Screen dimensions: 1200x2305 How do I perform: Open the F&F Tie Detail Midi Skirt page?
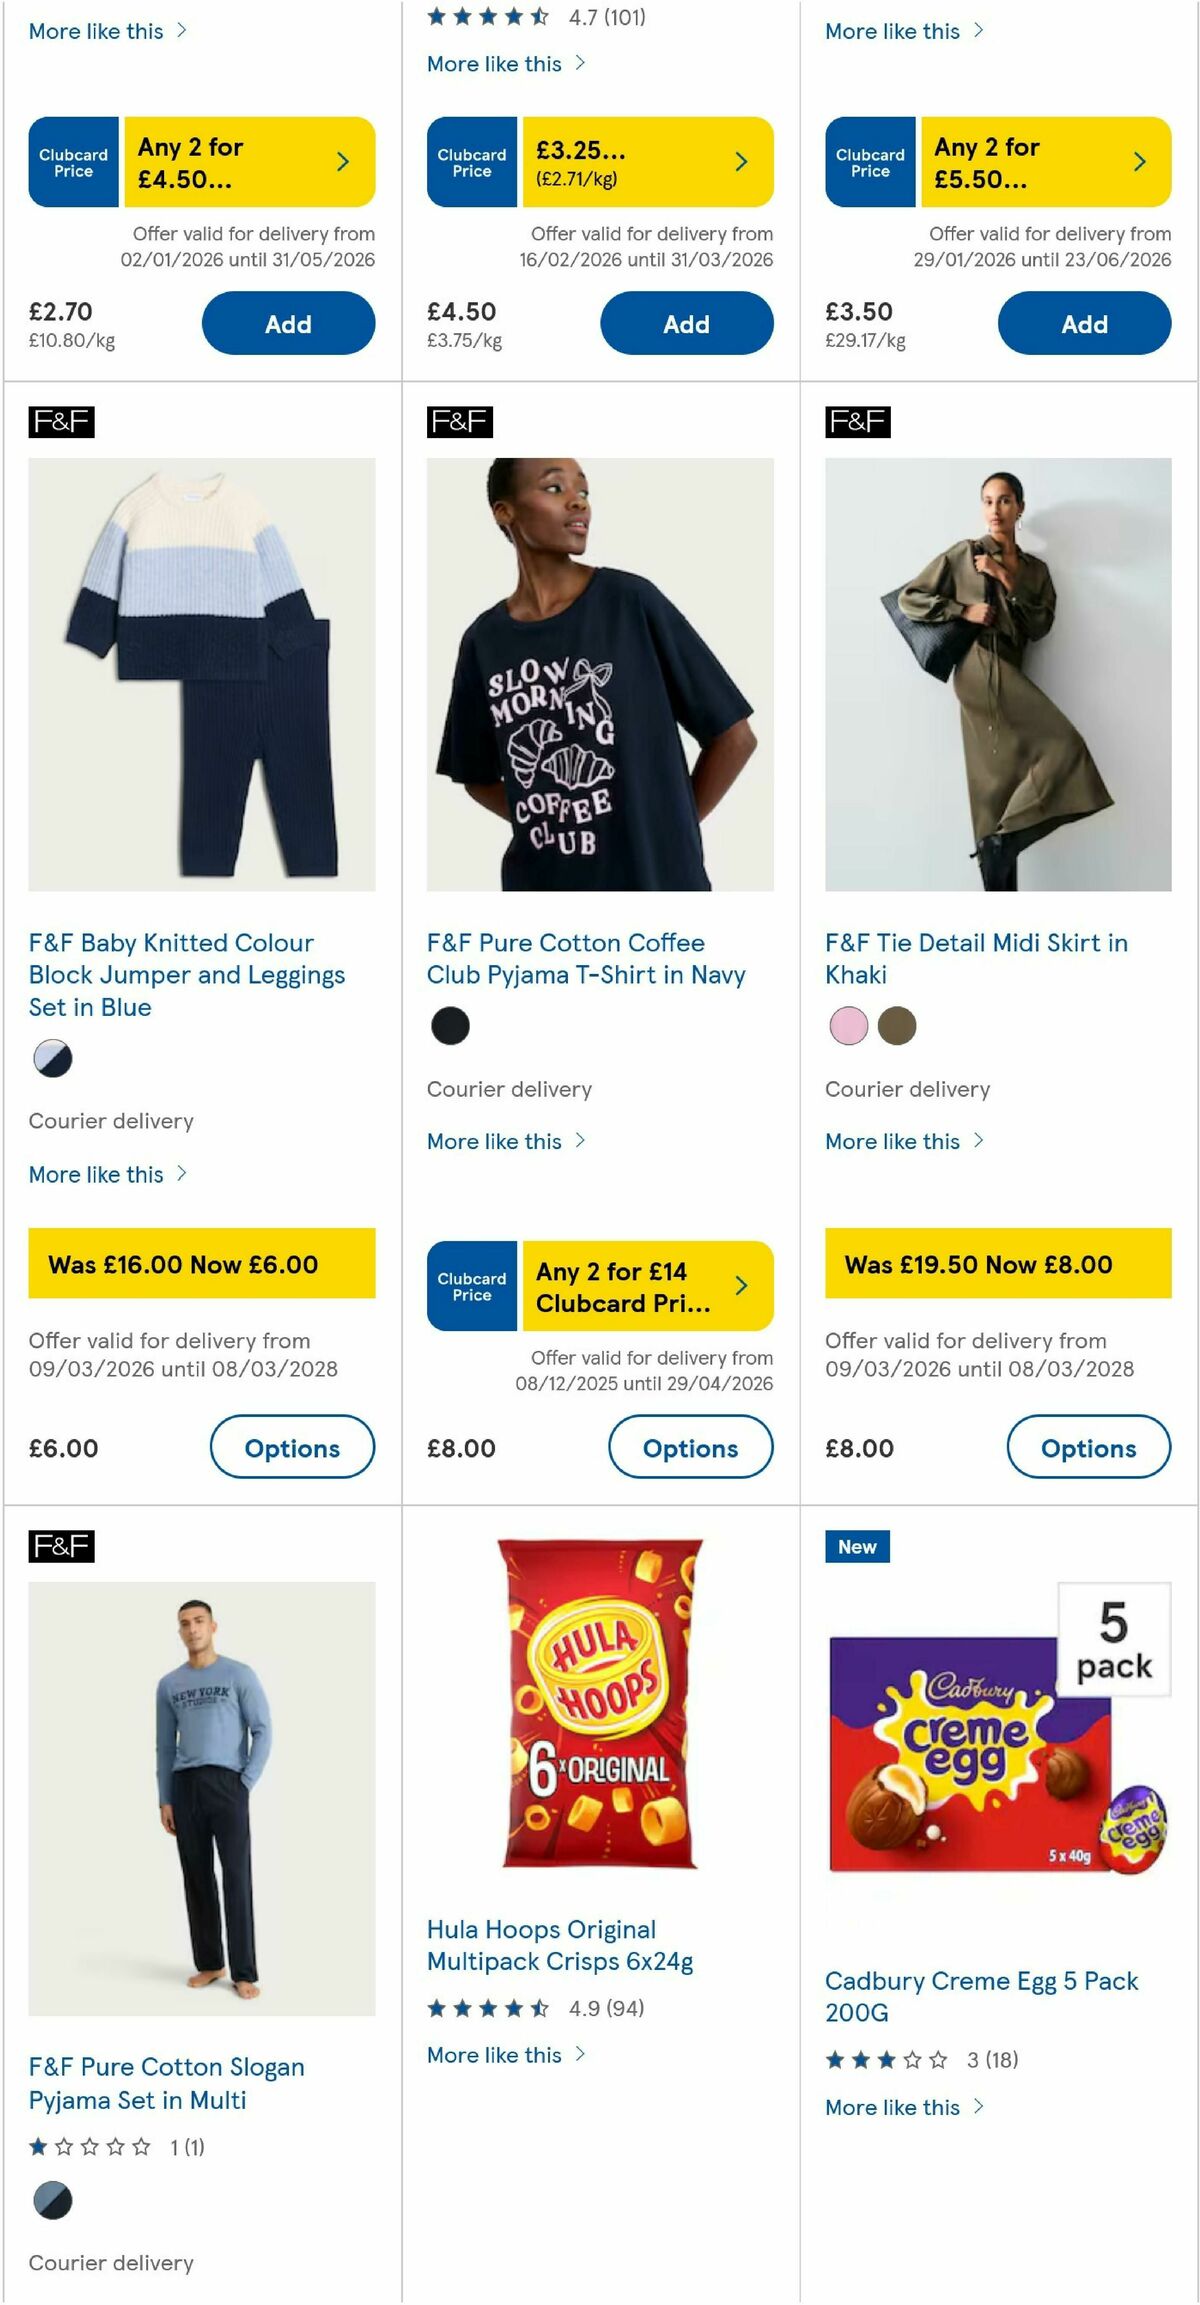coord(976,958)
